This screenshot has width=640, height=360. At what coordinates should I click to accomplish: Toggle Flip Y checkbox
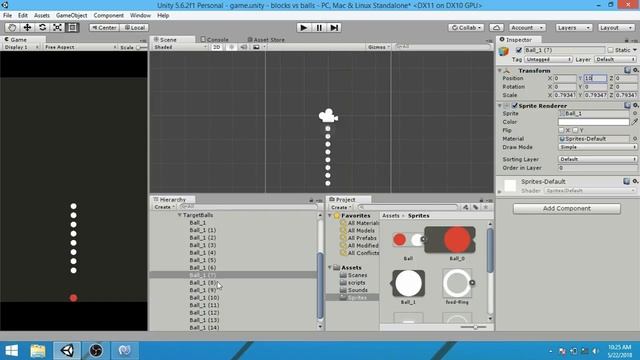[x=575, y=130]
